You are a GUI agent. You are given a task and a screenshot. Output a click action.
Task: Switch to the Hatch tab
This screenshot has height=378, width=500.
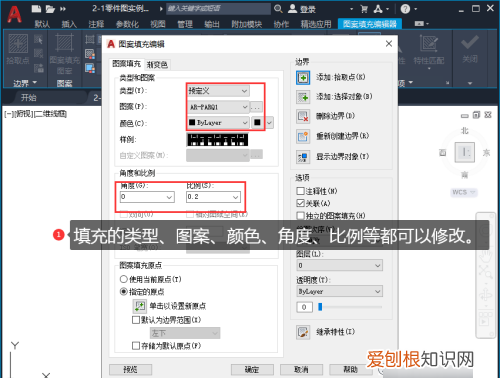(x=126, y=64)
